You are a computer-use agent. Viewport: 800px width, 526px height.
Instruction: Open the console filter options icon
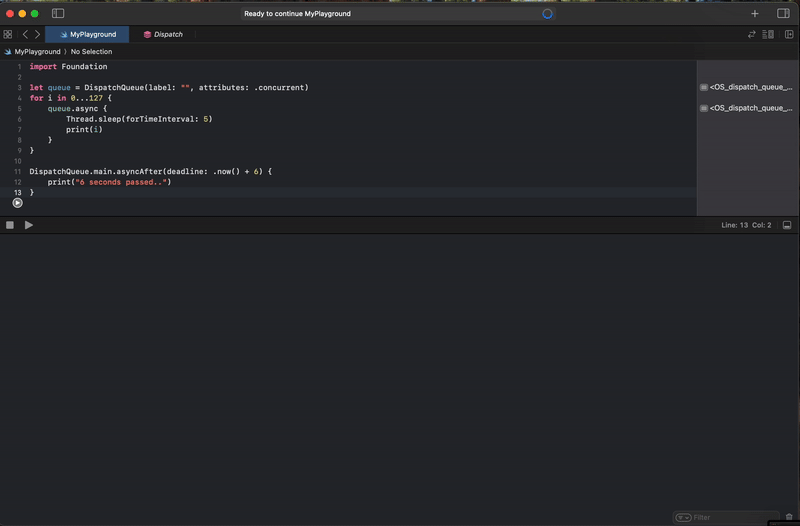click(683, 517)
